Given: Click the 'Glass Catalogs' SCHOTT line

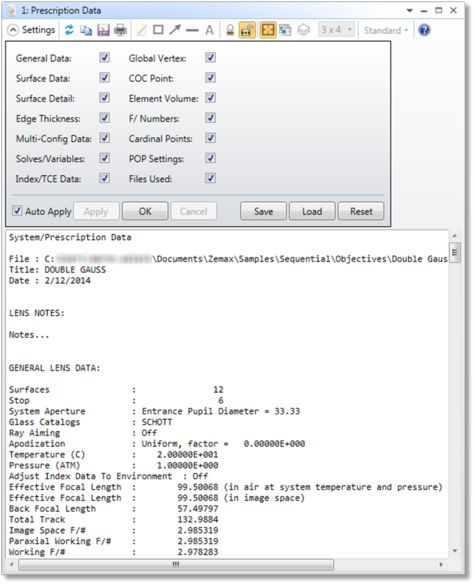Looking at the screenshot, I should tap(91, 422).
